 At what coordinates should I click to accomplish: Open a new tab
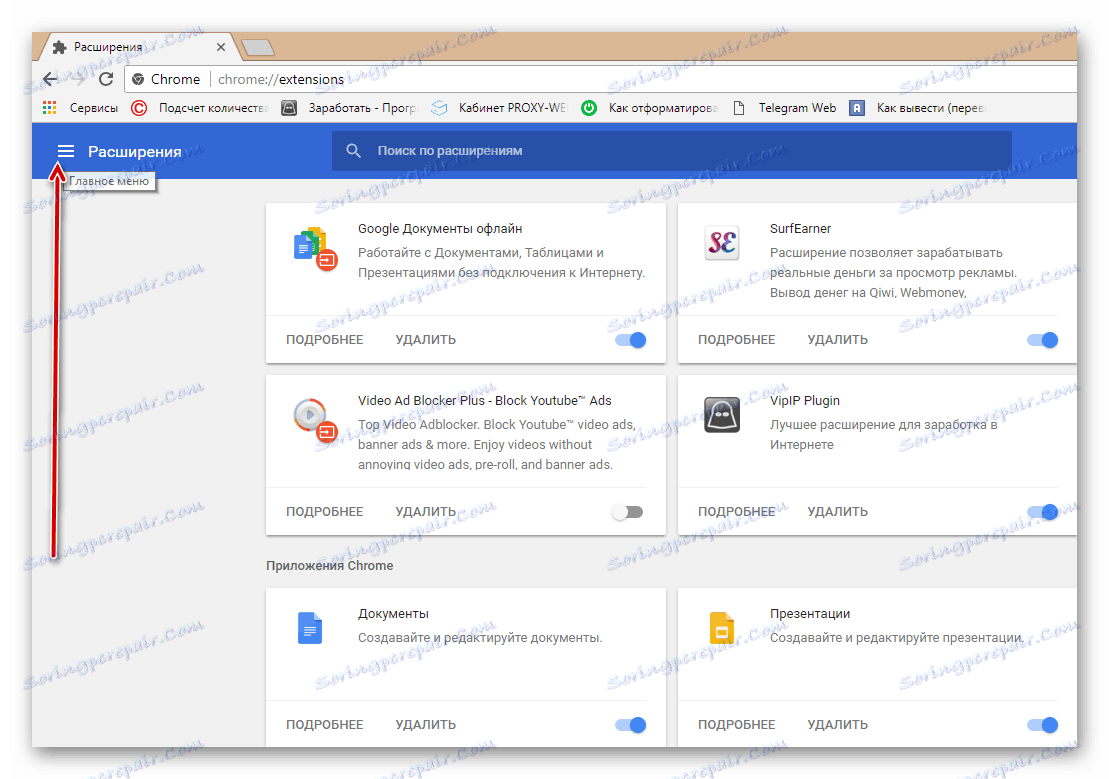tap(258, 47)
